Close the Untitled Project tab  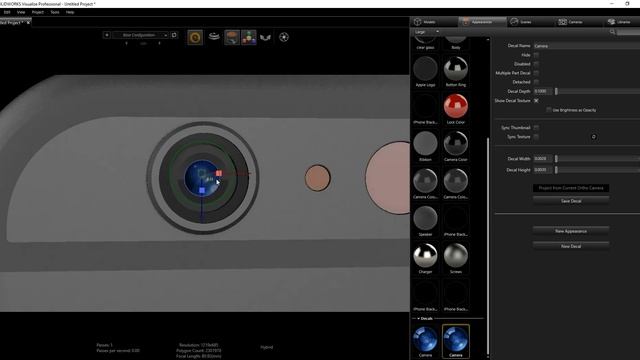coord(28,23)
